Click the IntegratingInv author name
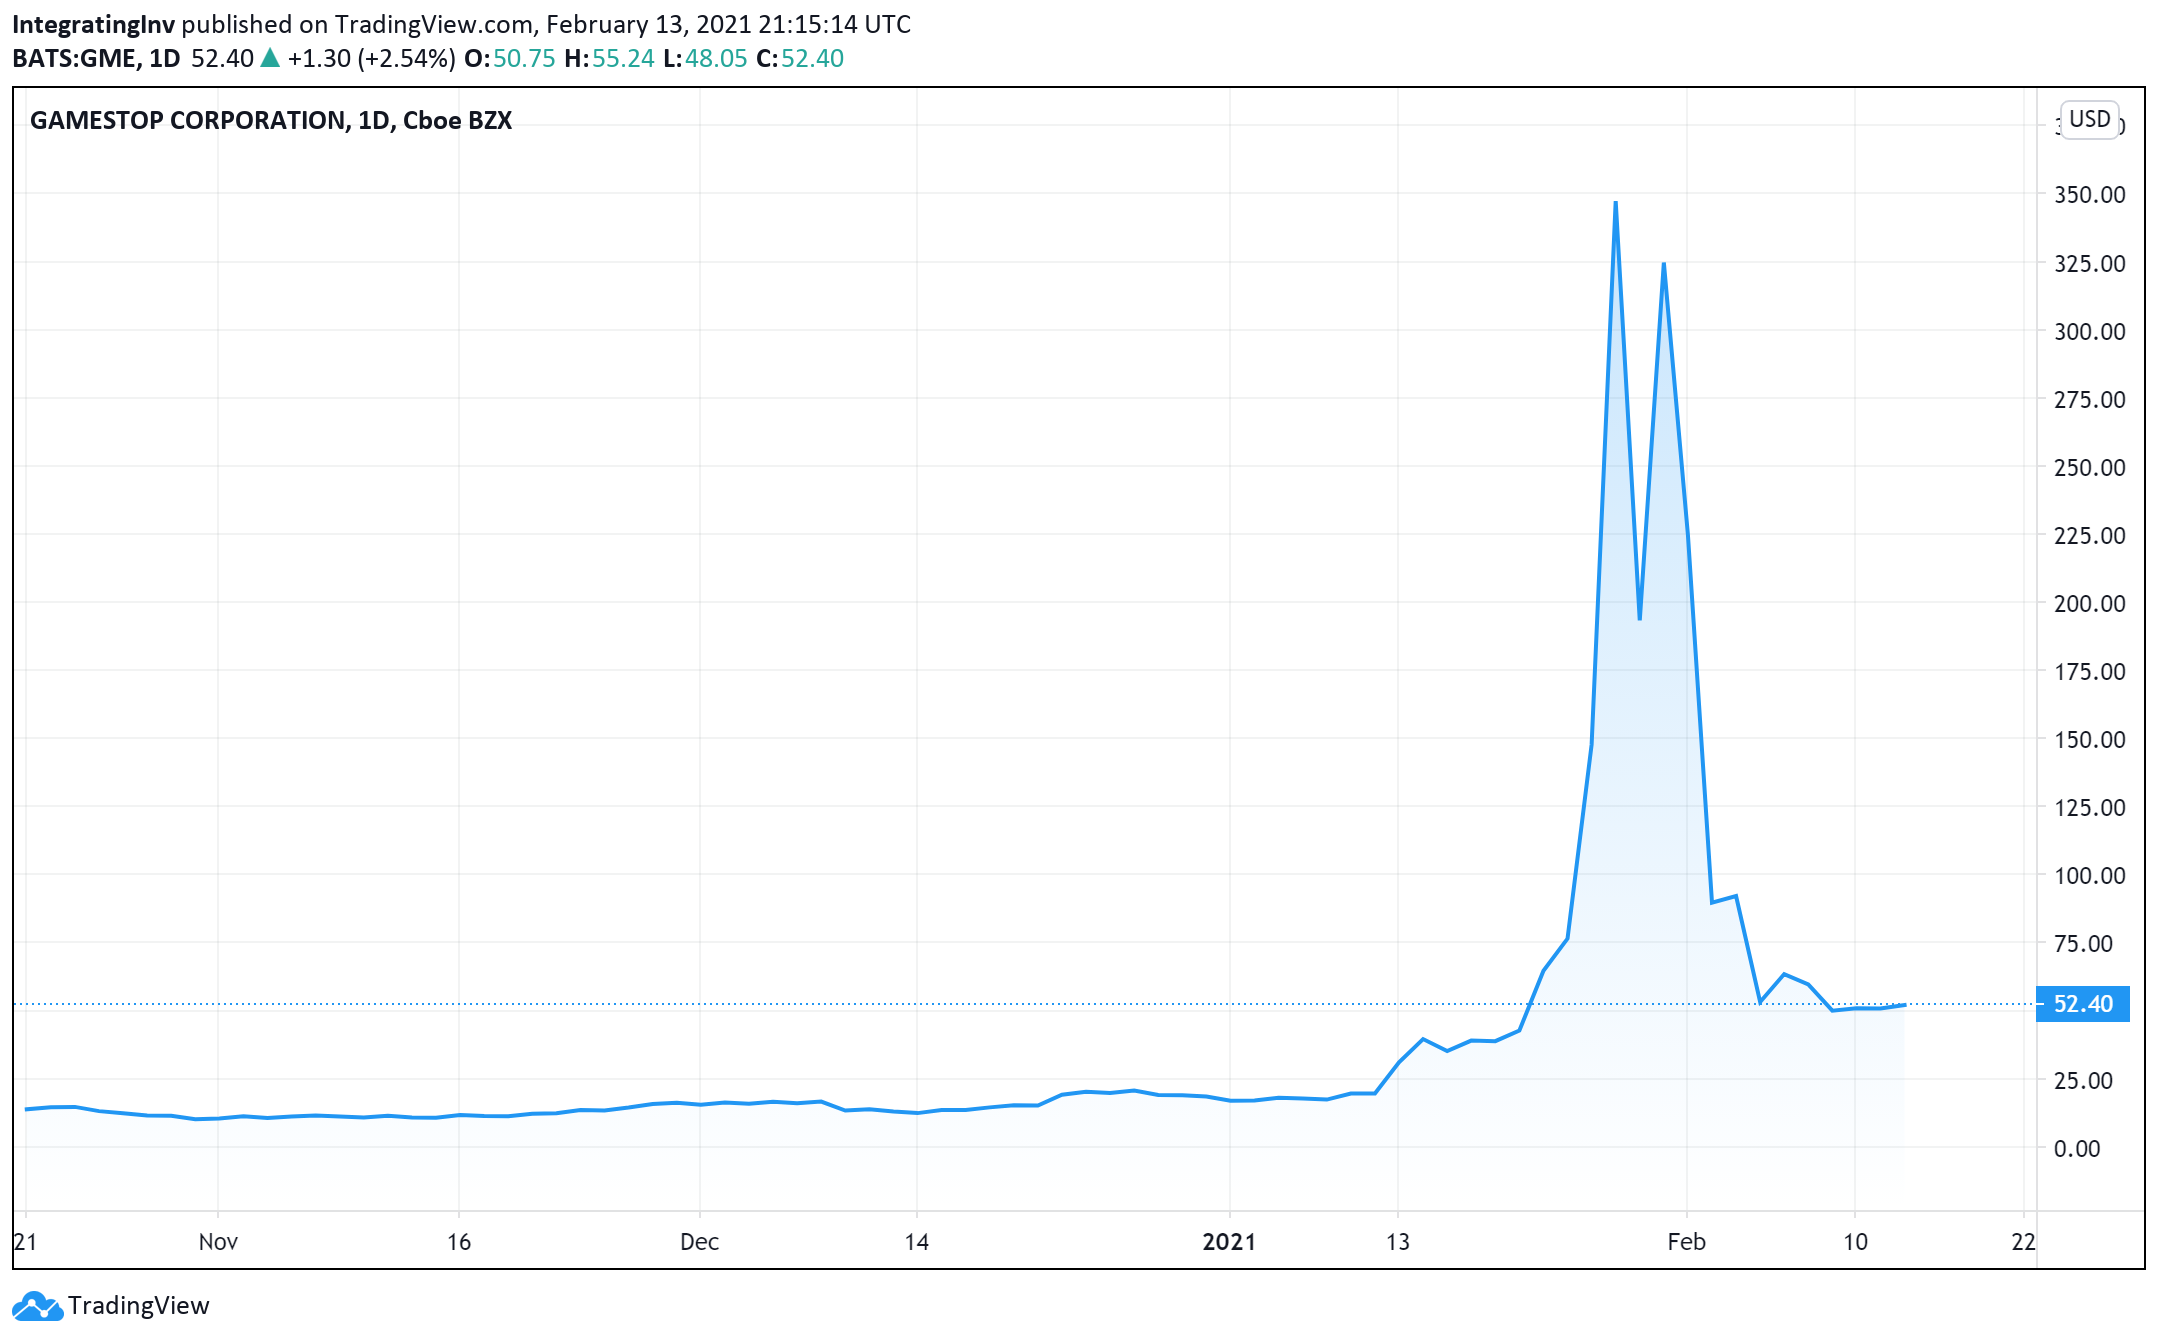 (93, 24)
